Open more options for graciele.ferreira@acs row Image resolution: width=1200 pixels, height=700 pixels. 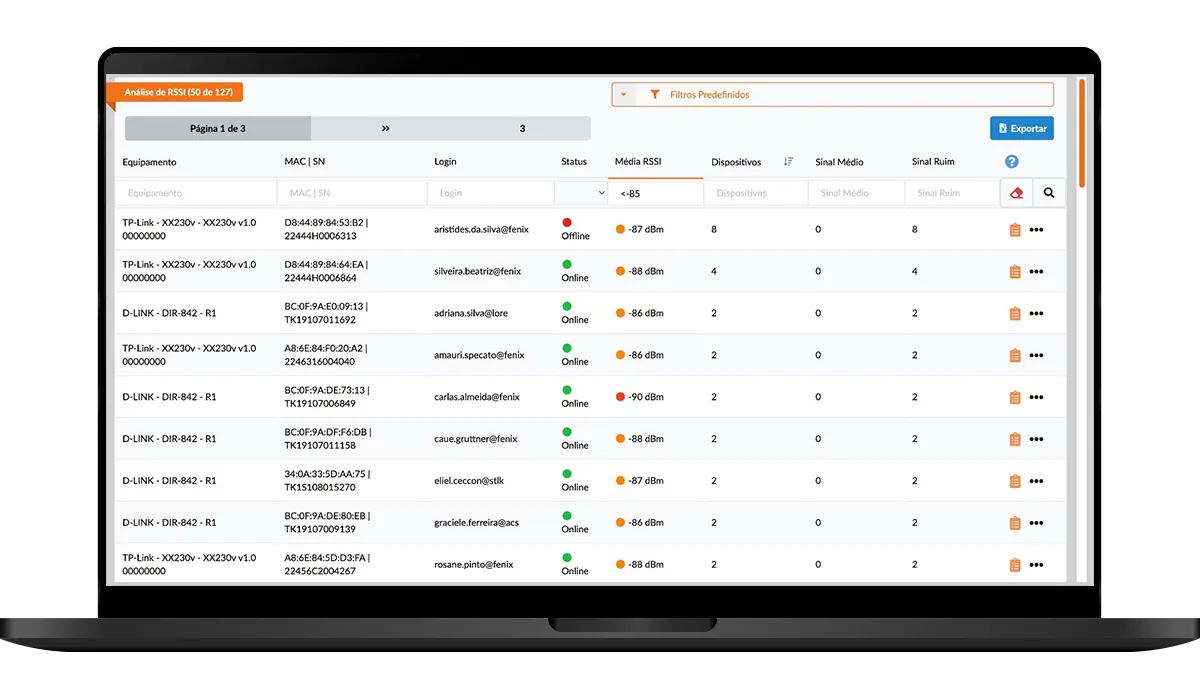click(1036, 523)
